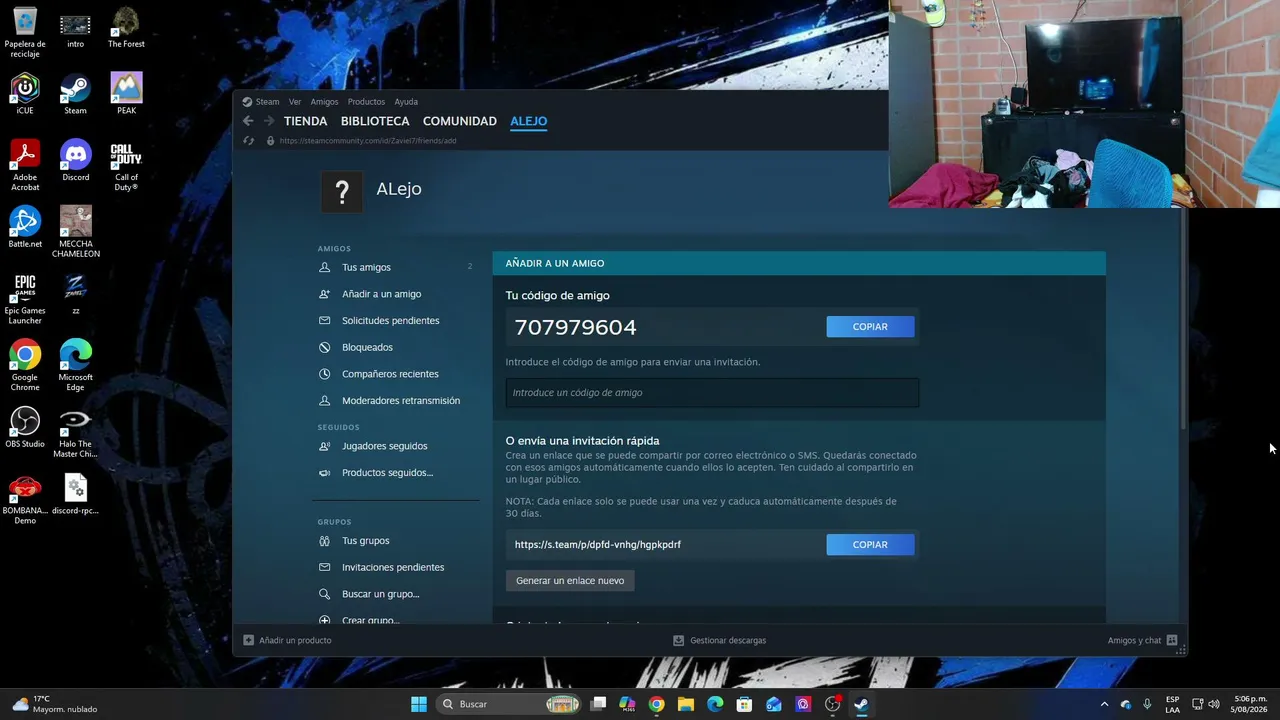Open File Explorer from the taskbar
Screen dimensions: 1280x720
[686, 704]
